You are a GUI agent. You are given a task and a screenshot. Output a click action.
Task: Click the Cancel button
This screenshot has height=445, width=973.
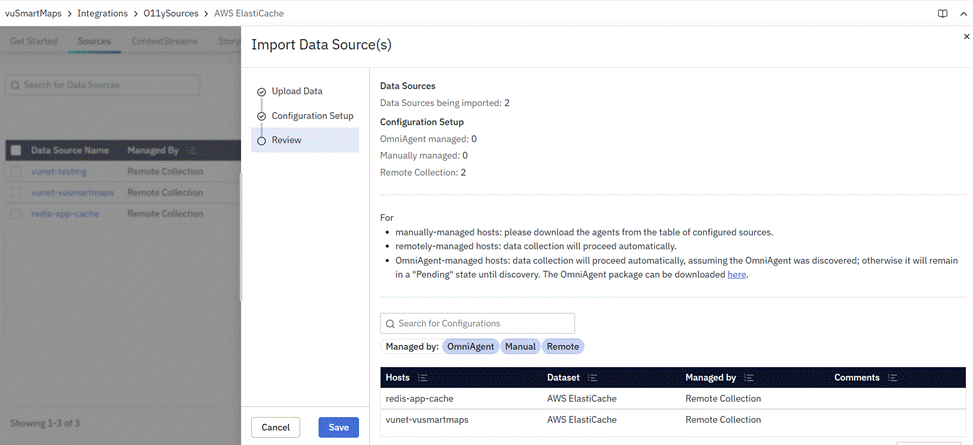point(275,427)
